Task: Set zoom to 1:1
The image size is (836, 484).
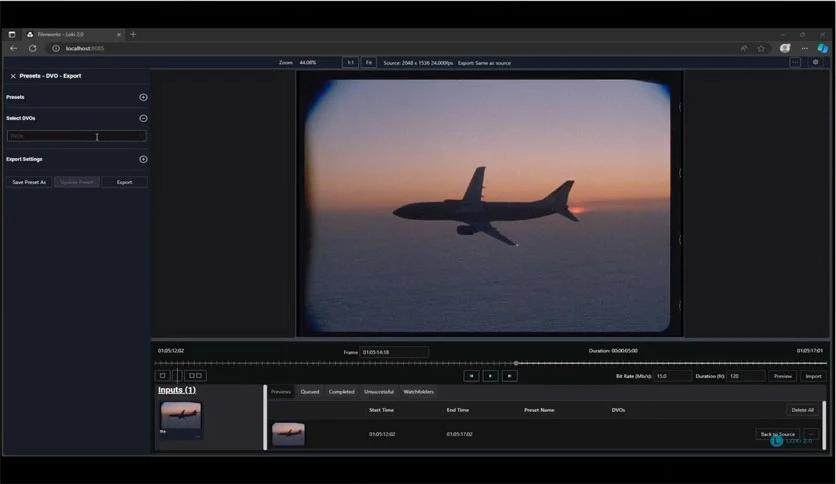Action: [350, 62]
